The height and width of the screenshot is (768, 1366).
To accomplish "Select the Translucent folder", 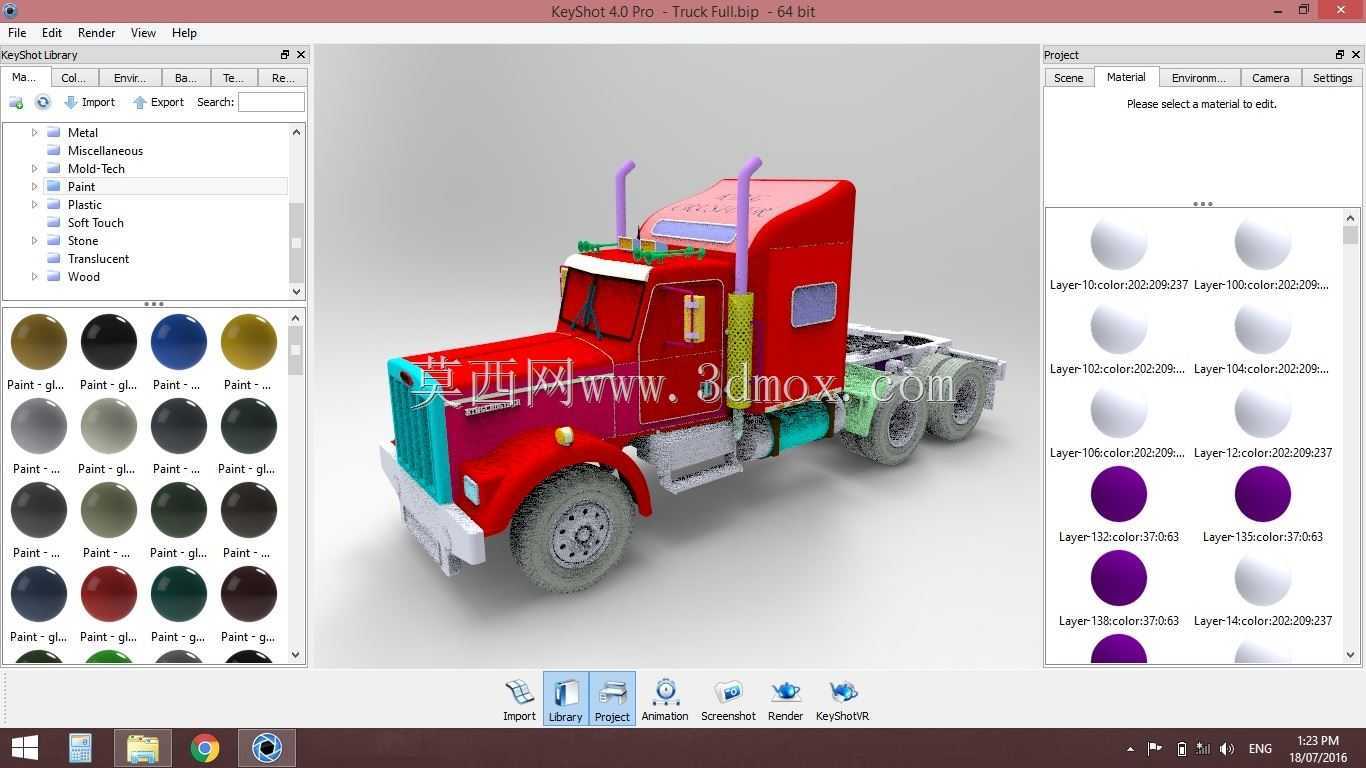I will click(x=98, y=258).
